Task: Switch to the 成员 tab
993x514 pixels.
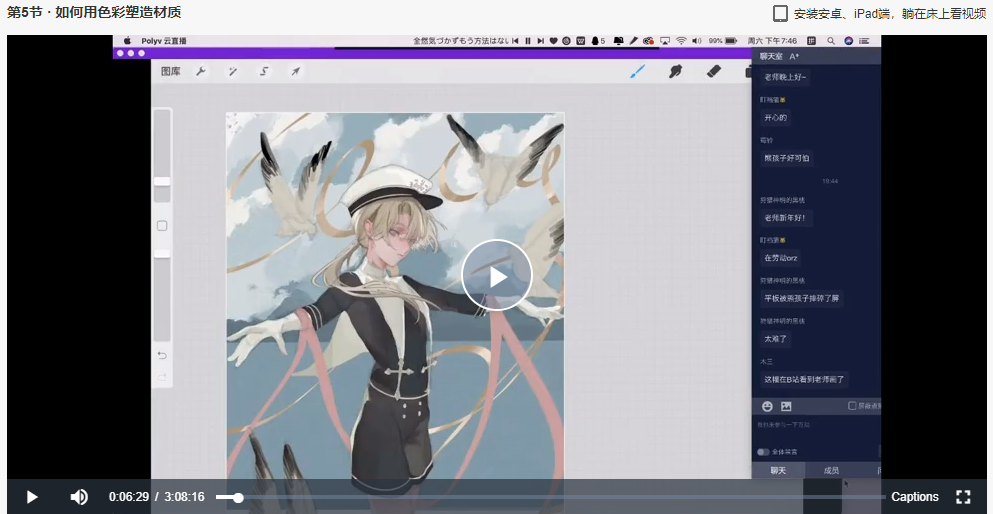Action: click(832, 470)
